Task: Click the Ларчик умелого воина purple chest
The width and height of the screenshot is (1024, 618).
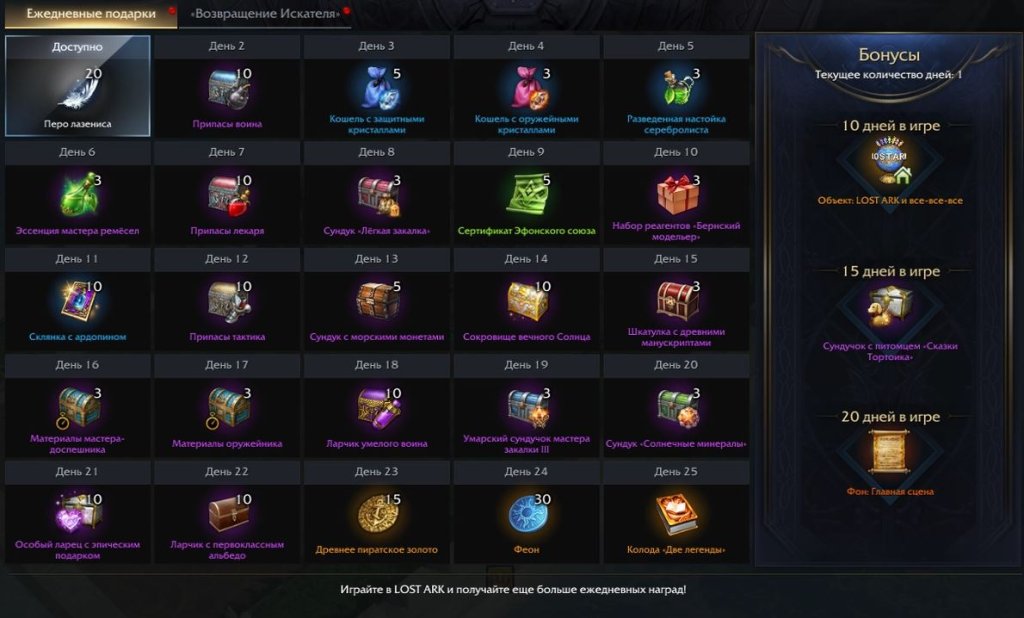Action: [x=377, y=407]
